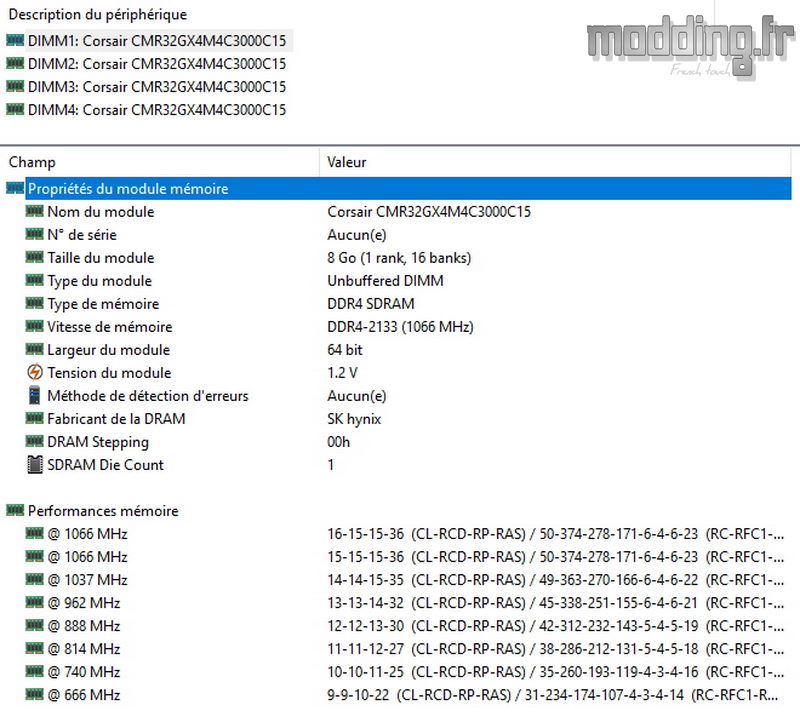This screenshot has height=728, width=800.
Task: Click the Fabricant de la DRAM icon
Action: coord(34,418)
